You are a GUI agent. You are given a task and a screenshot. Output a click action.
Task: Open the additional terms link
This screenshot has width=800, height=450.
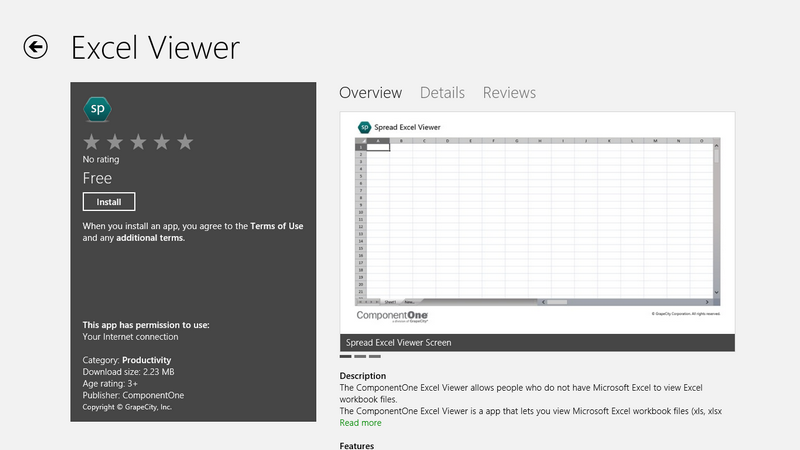pos(150,238)
